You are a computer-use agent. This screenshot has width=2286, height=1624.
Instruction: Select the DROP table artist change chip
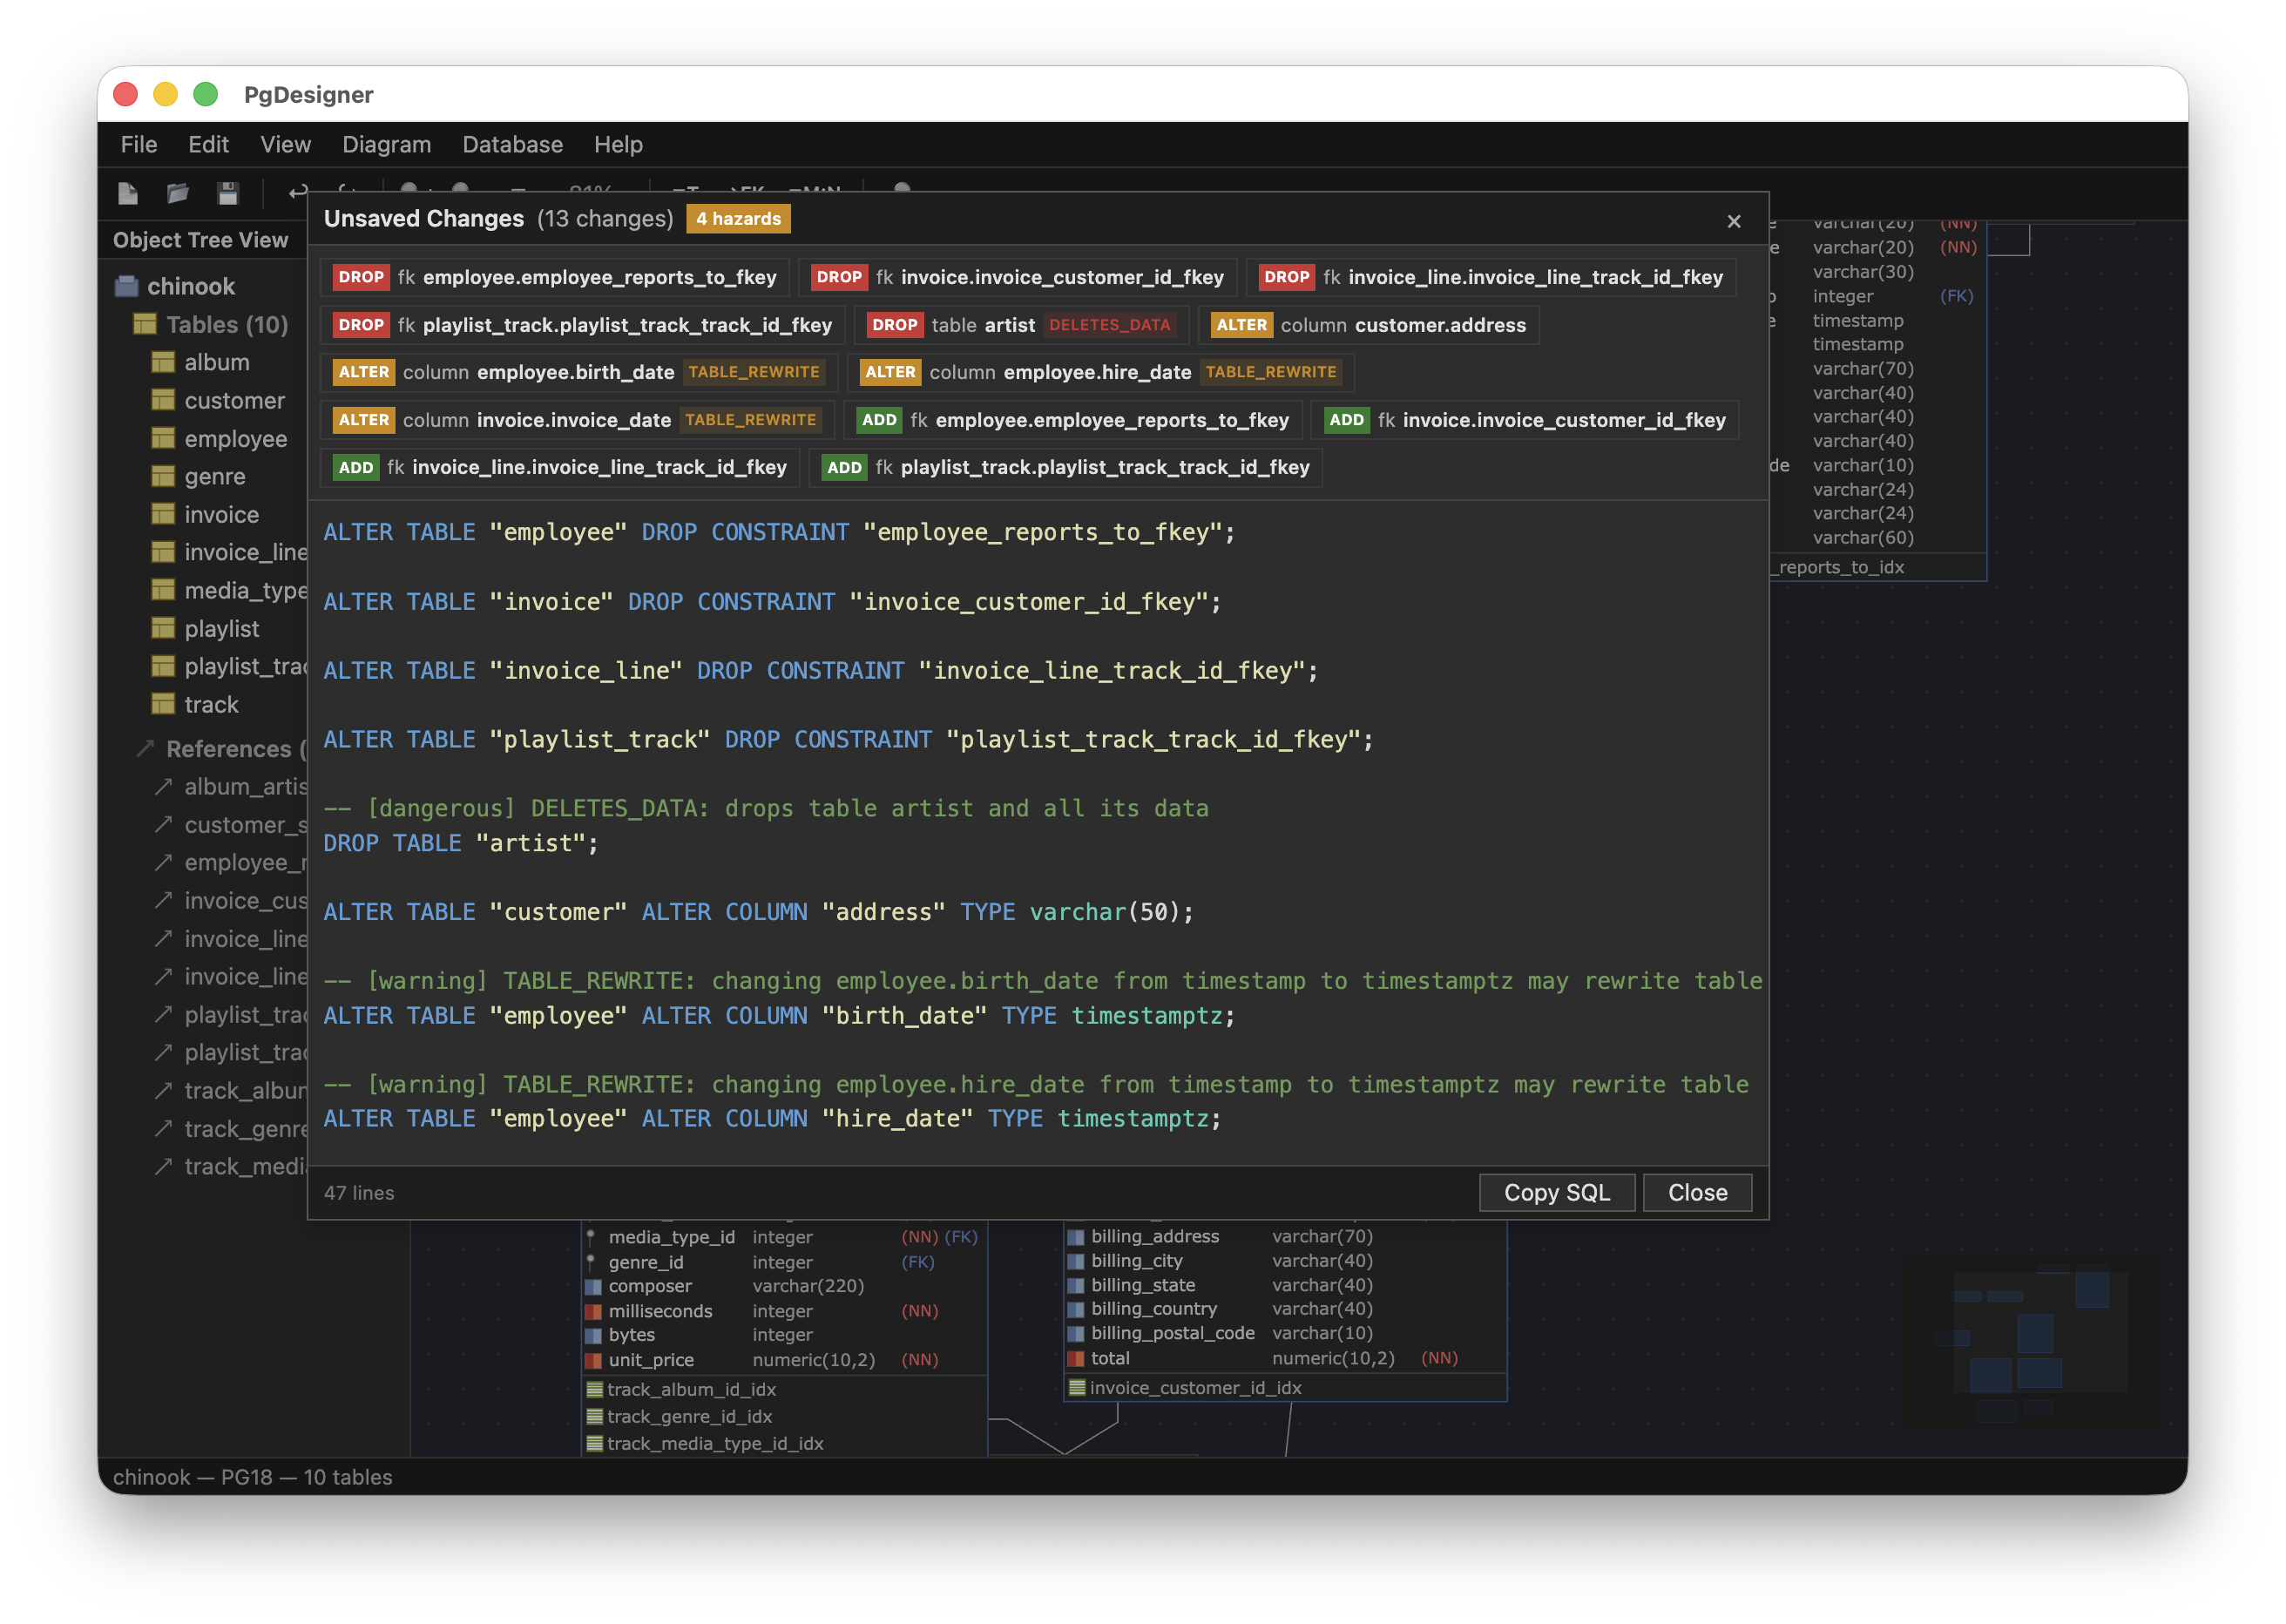[1021, 324]
